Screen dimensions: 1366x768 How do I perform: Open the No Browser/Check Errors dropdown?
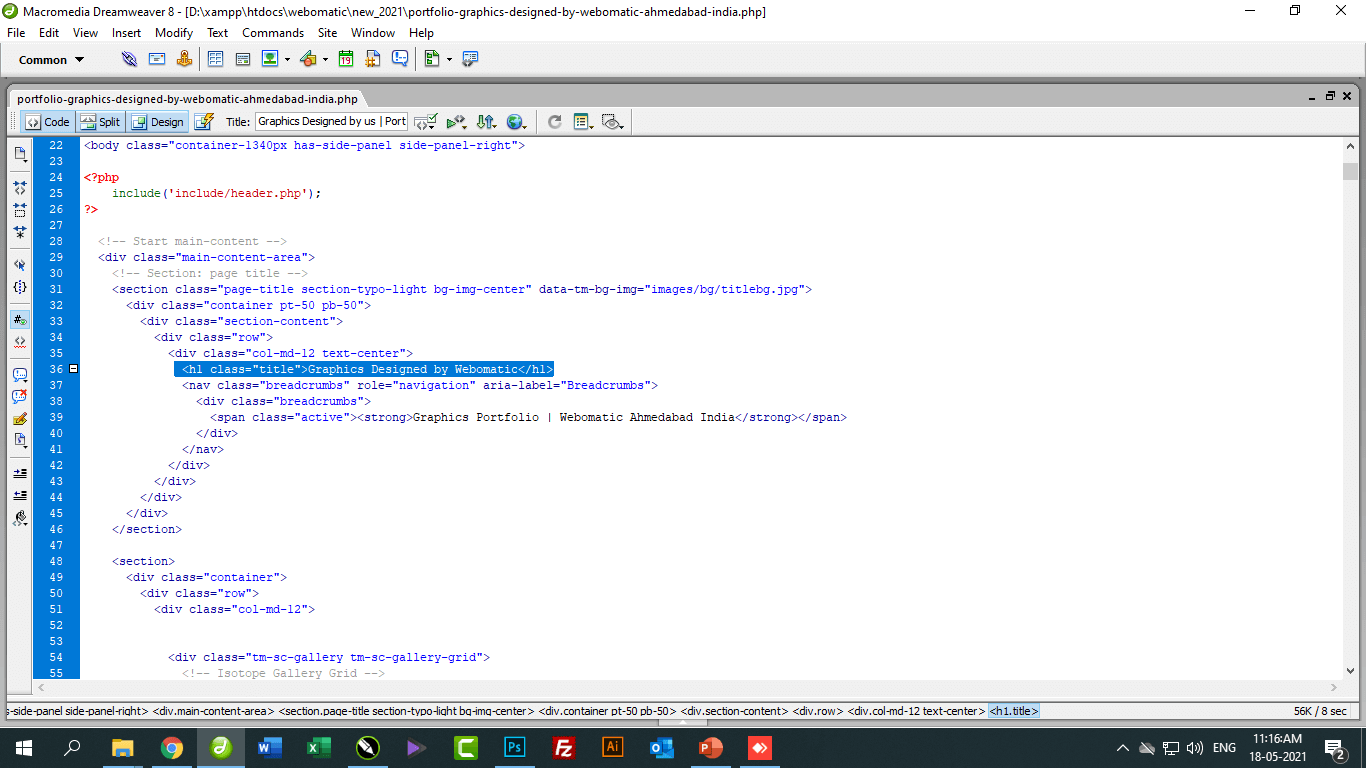click(426, 122)
